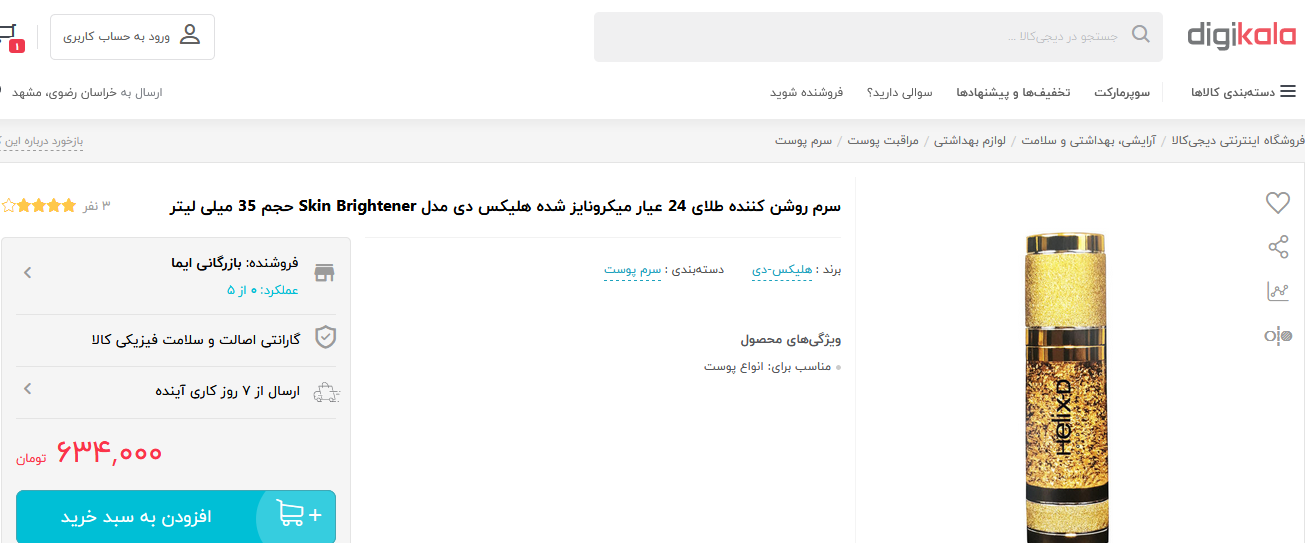Image resolution: width=1305 pixels, height=543 pixels.
Task: Click مناسب برای: انواع پوست feature text
Action: click(767, 367)
